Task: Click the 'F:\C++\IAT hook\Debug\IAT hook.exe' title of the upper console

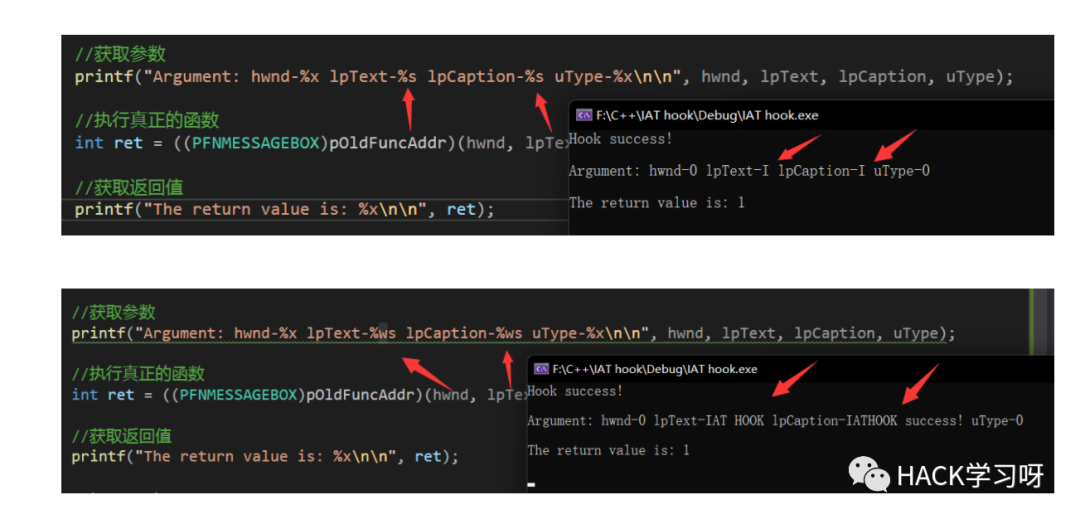Action: point(707,115)
